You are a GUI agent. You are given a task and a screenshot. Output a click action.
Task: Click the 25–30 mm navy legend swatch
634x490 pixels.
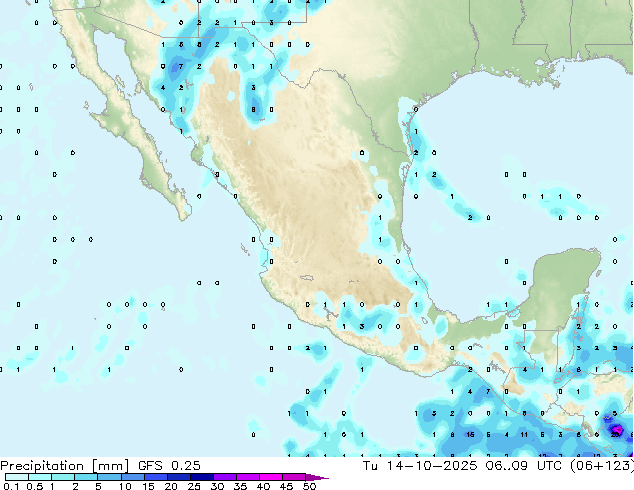[x=201, y=477]
